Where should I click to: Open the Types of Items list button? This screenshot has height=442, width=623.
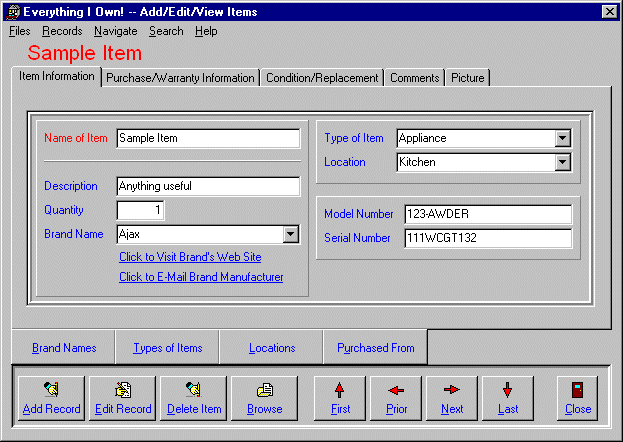(167, 348)
